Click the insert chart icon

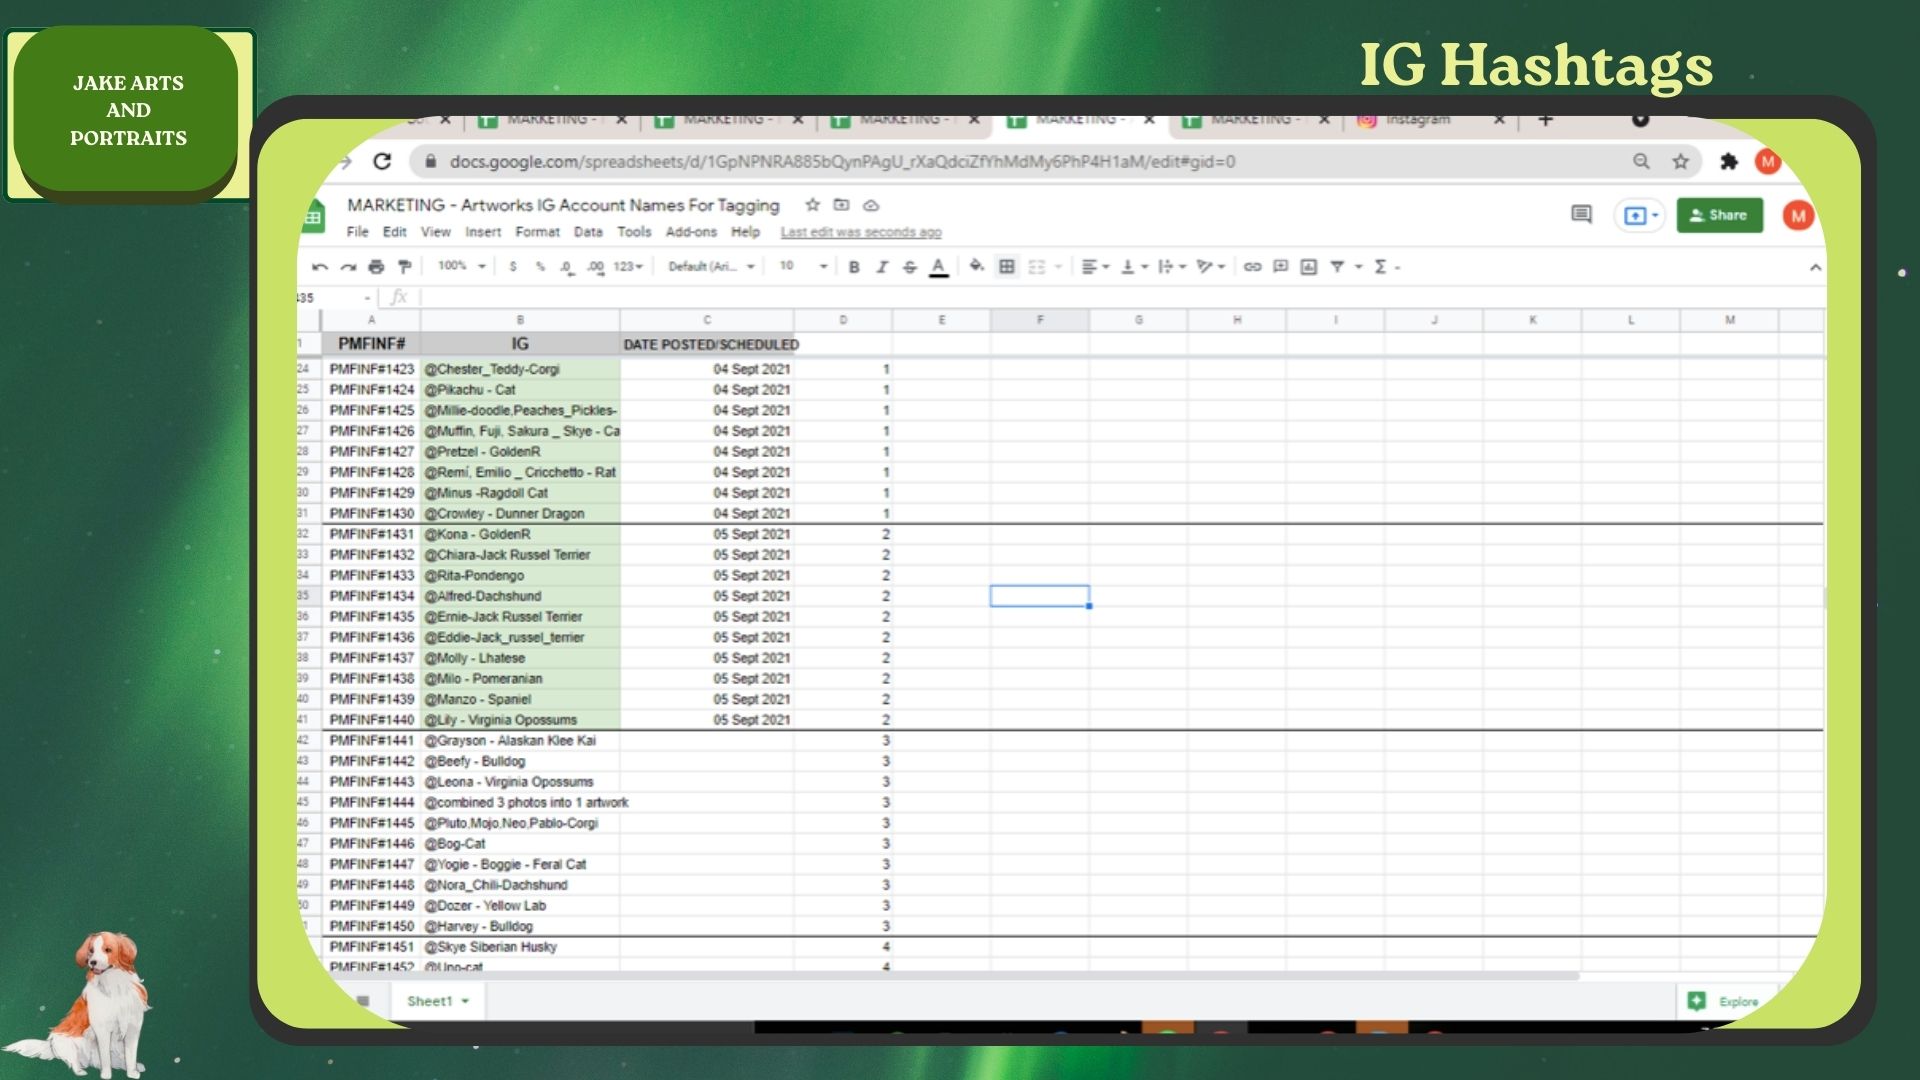(x=1308, y=267)
